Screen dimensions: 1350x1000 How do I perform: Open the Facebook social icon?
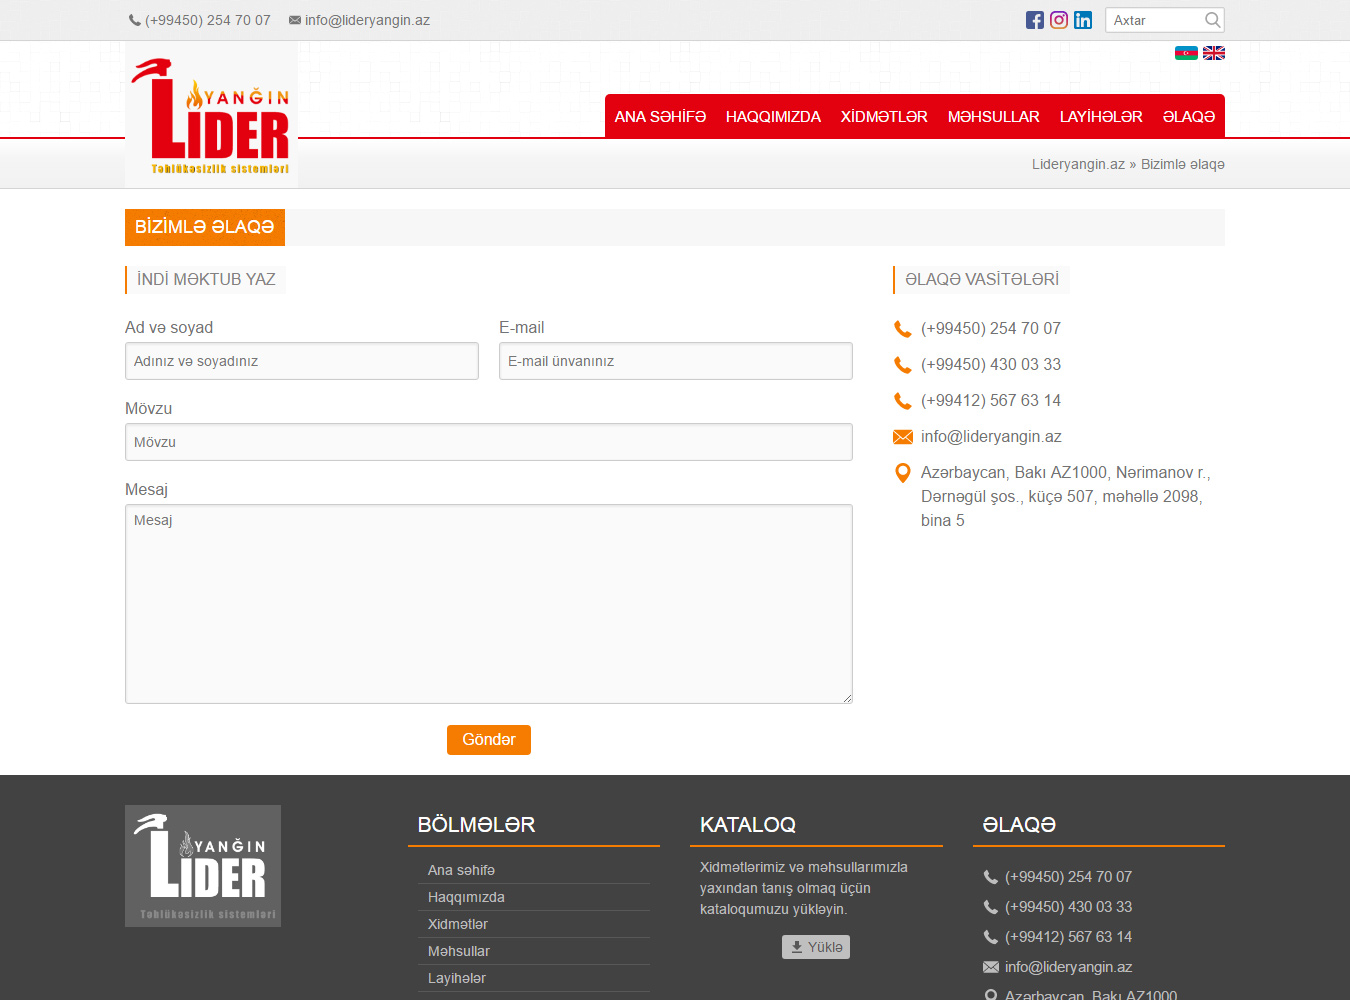[1035, 20]
